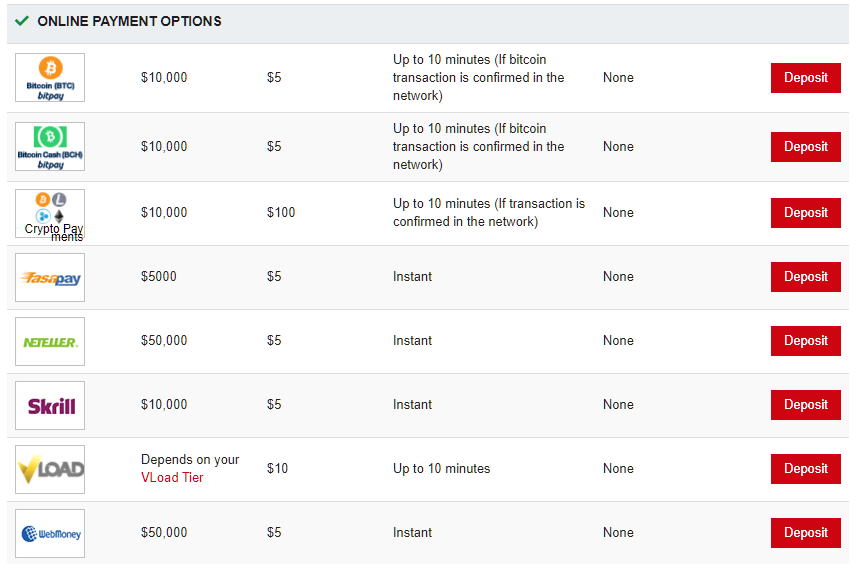Viewport: 857px width, 568px height.
Task: Open the VLoad Tier link
Action: (172, 477)
